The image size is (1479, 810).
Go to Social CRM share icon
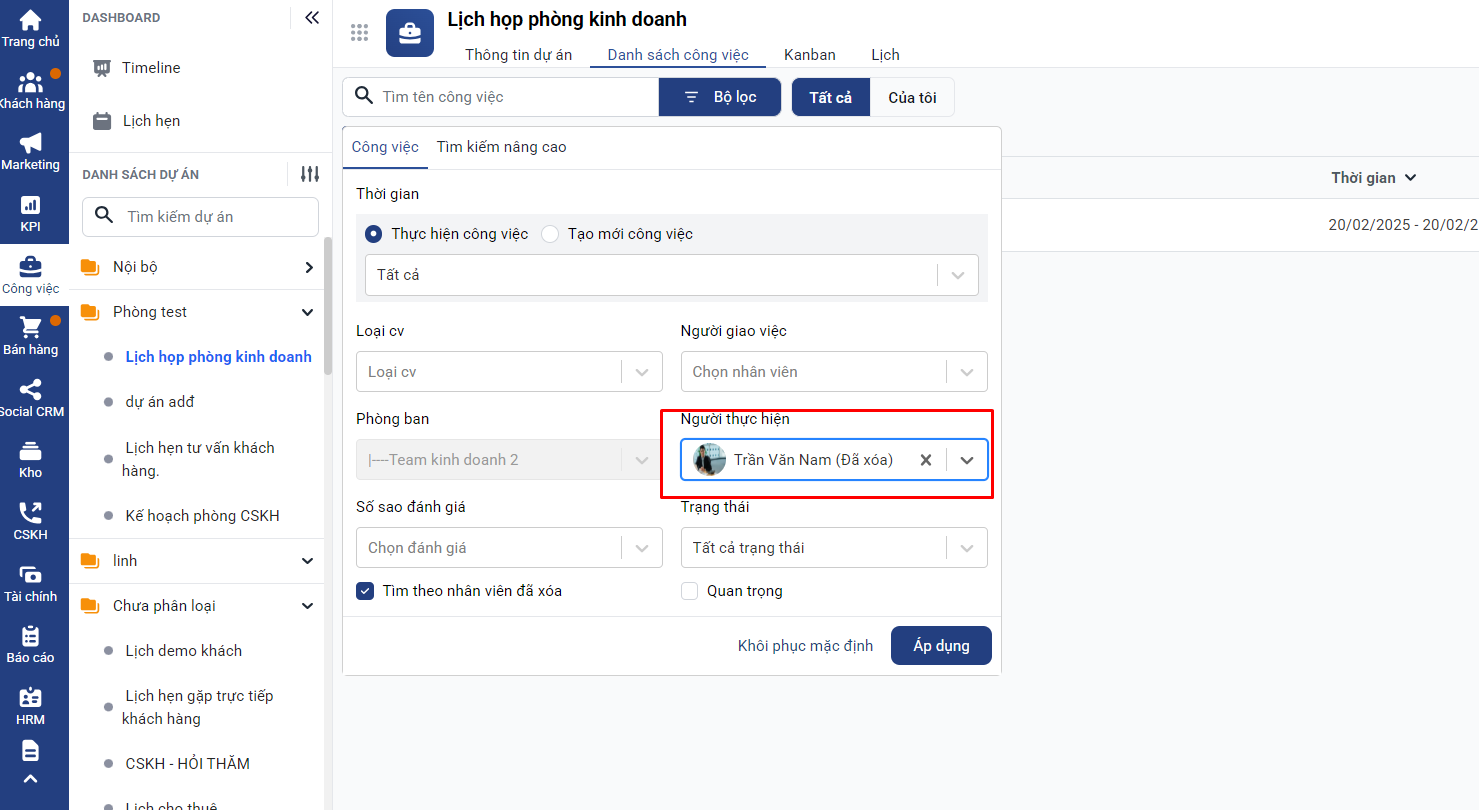click(30, 390)
